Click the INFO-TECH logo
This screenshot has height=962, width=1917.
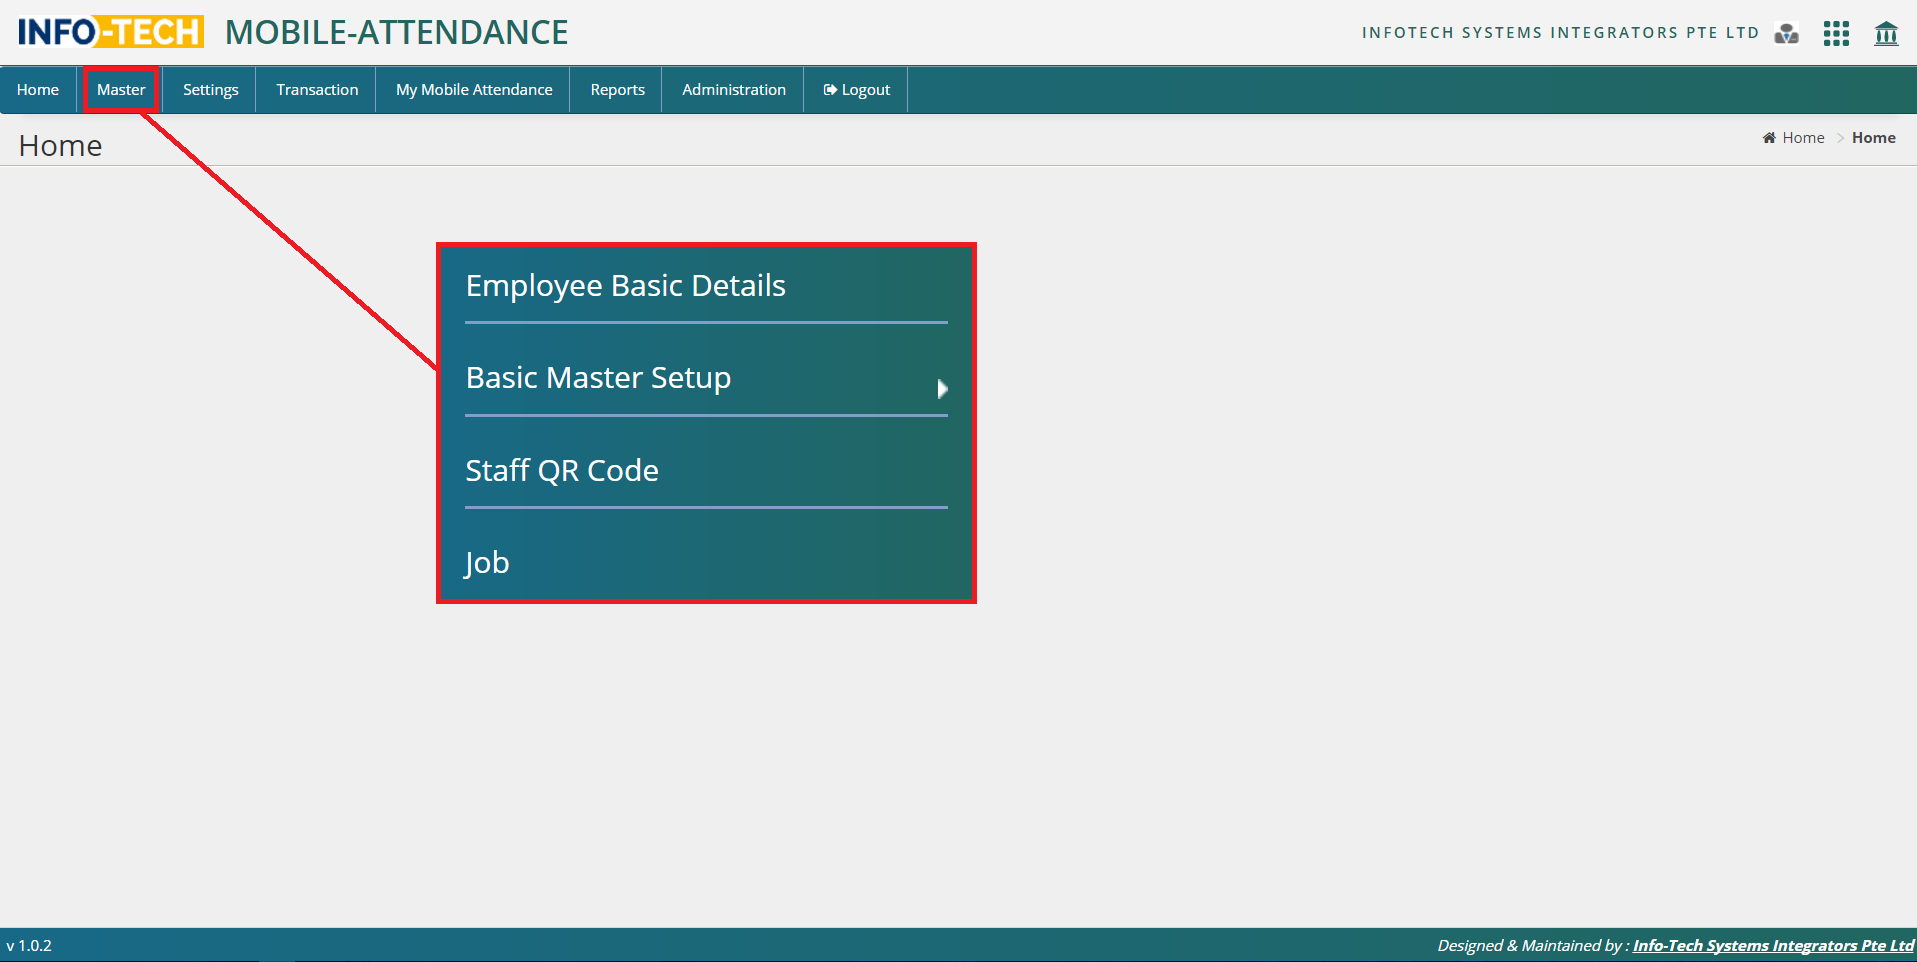pyautogui.click(x=111, y=32)
